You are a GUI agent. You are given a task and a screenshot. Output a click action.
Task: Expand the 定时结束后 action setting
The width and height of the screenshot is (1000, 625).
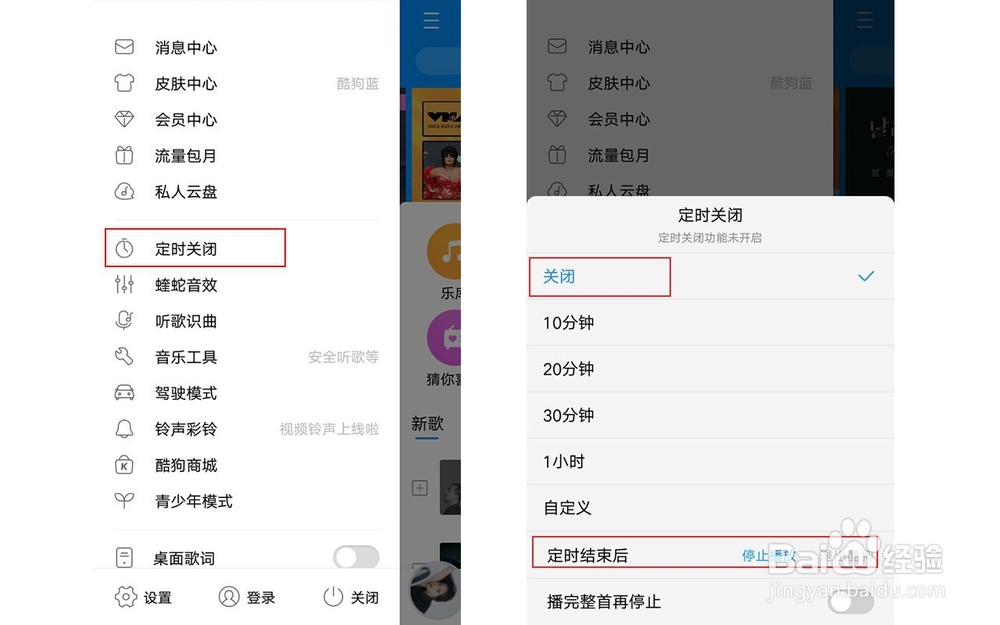click(710, 555)
